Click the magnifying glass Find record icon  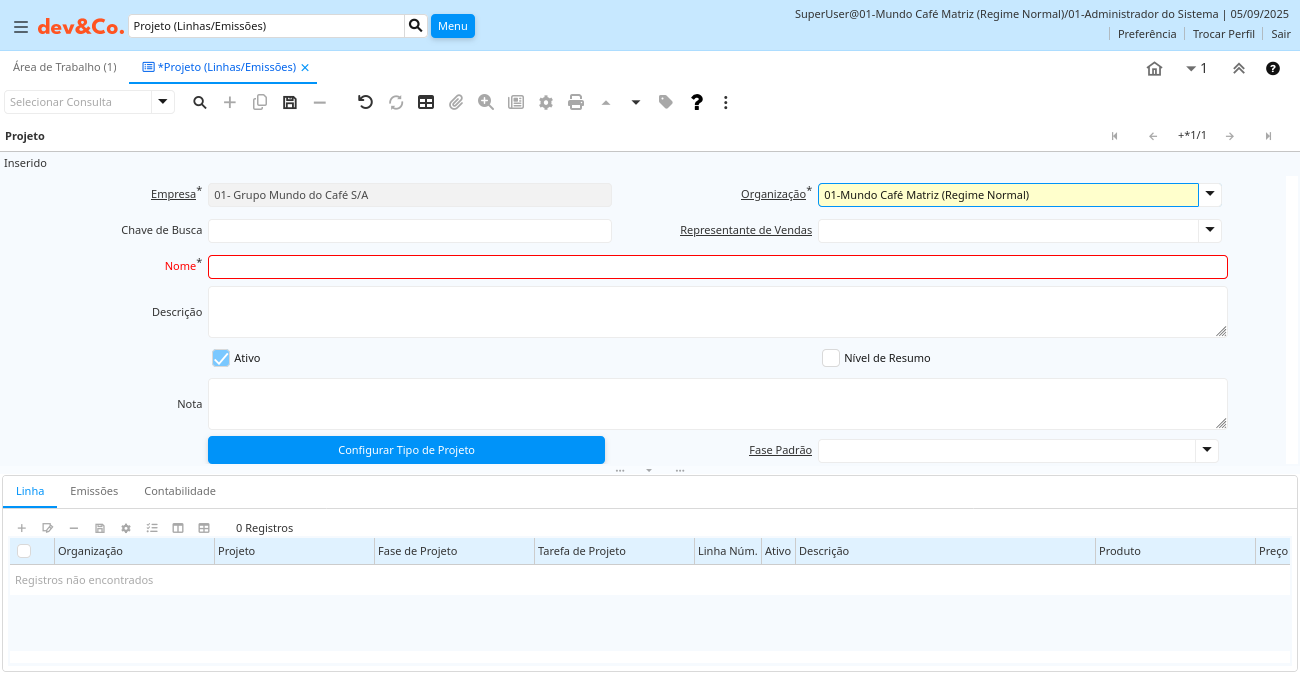point(200,102)
